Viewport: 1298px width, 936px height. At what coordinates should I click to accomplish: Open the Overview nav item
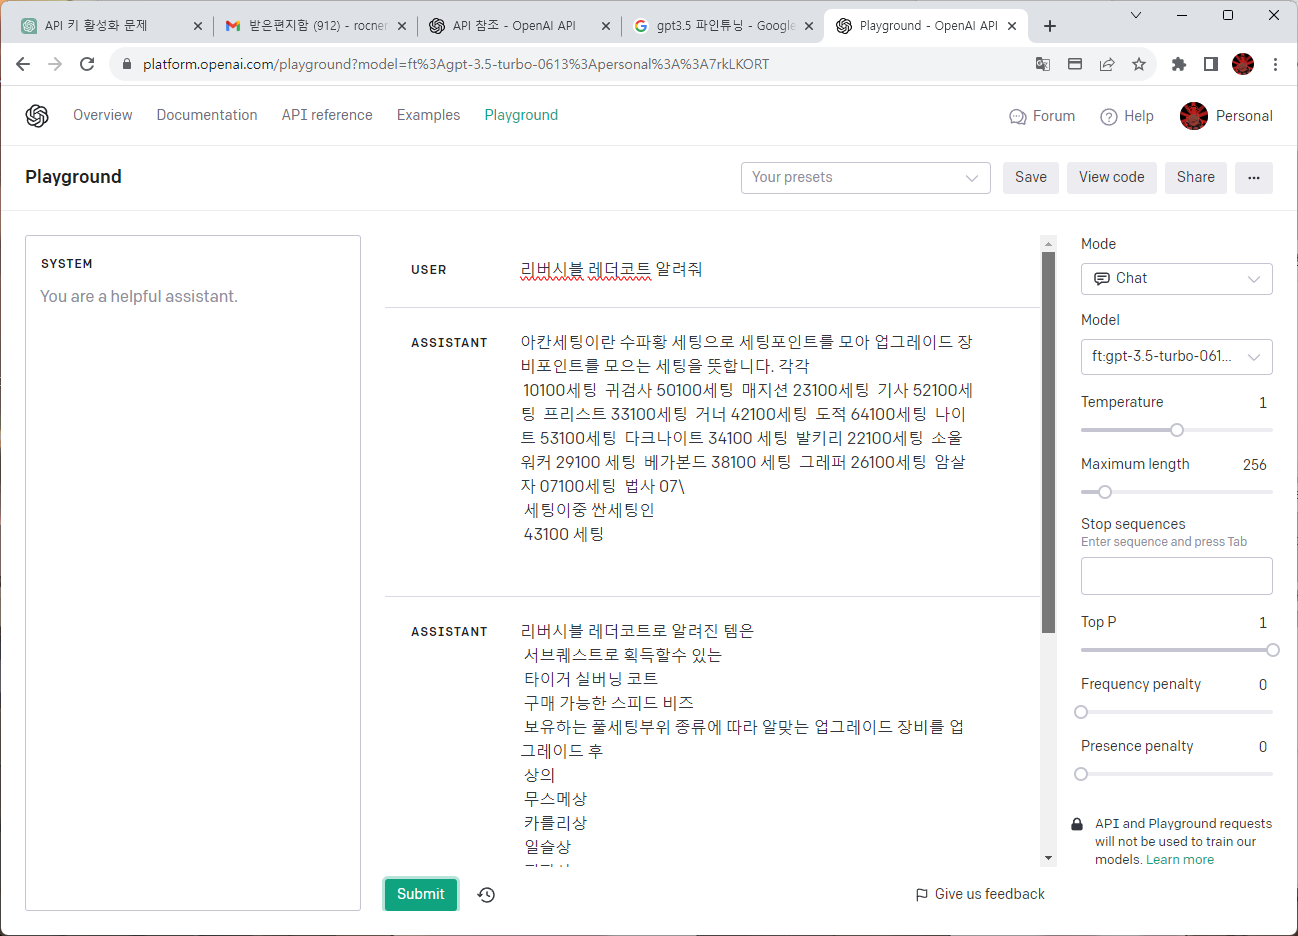click(x=102, y=115)
